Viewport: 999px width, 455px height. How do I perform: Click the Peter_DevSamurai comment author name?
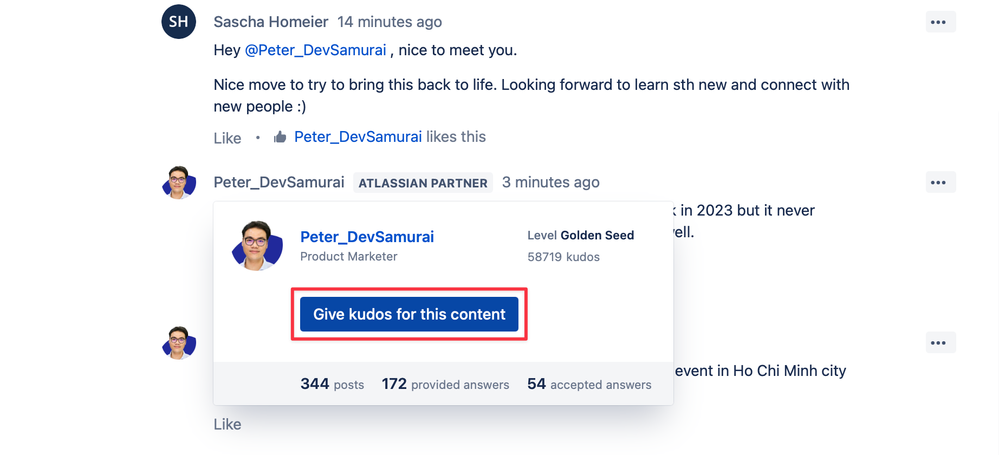(x=279, y=182)
